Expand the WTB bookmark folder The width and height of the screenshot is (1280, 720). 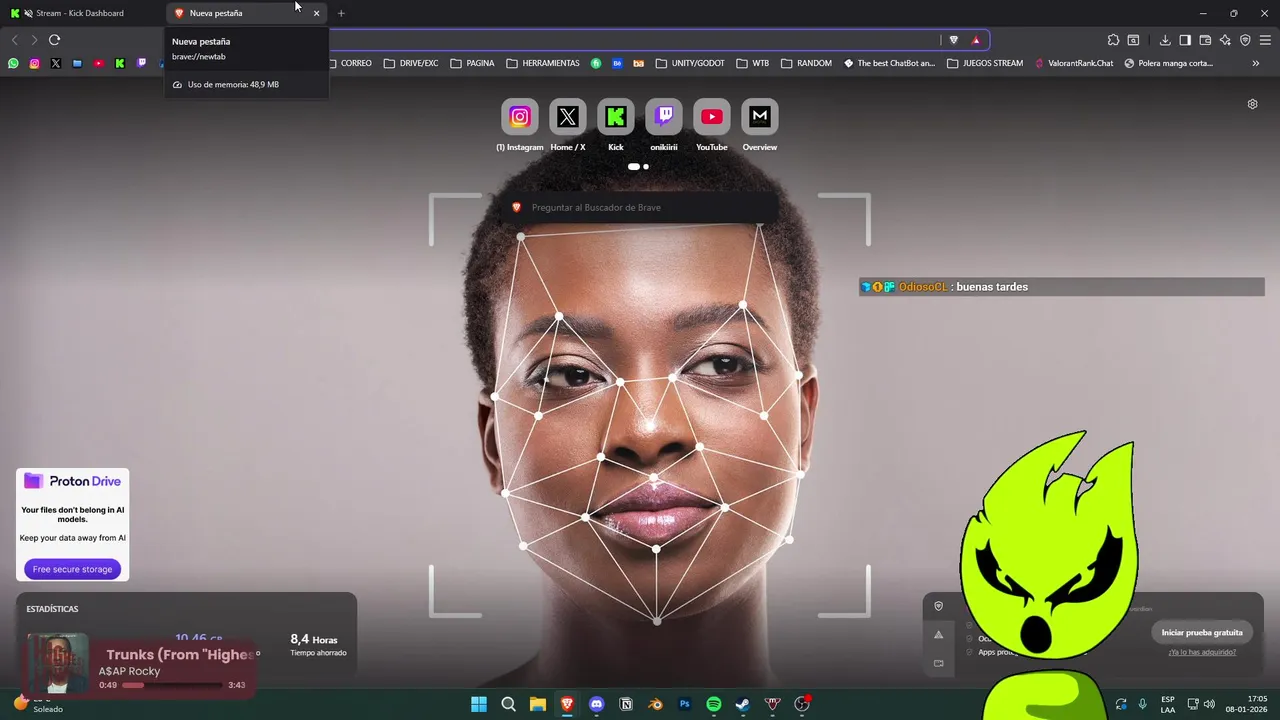click(x=753, y=63)
